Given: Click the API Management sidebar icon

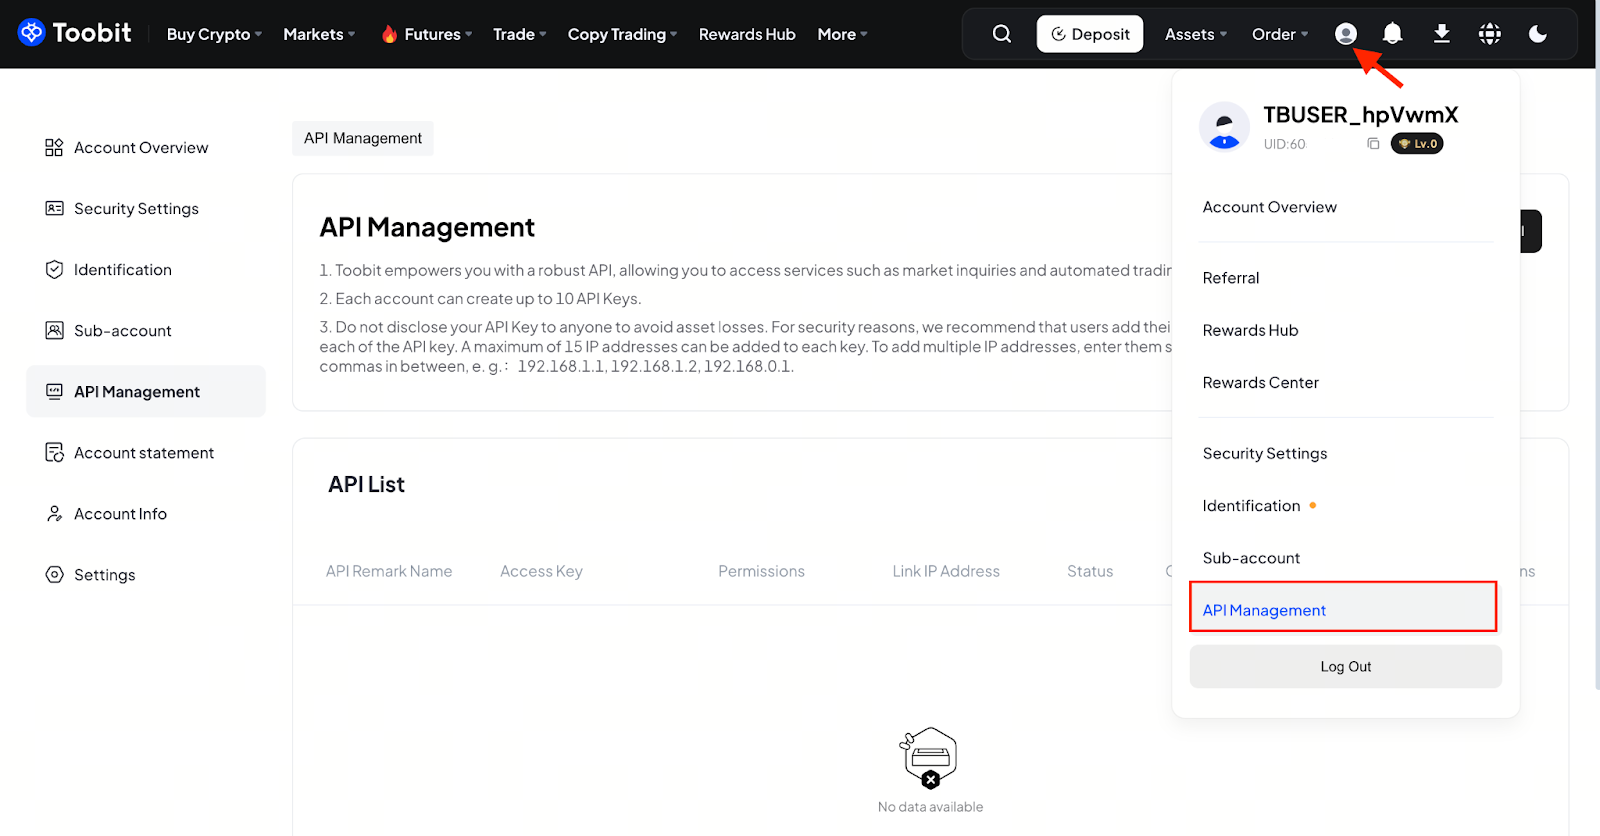Looking at the screenshot, I should (x=54, y=392).
